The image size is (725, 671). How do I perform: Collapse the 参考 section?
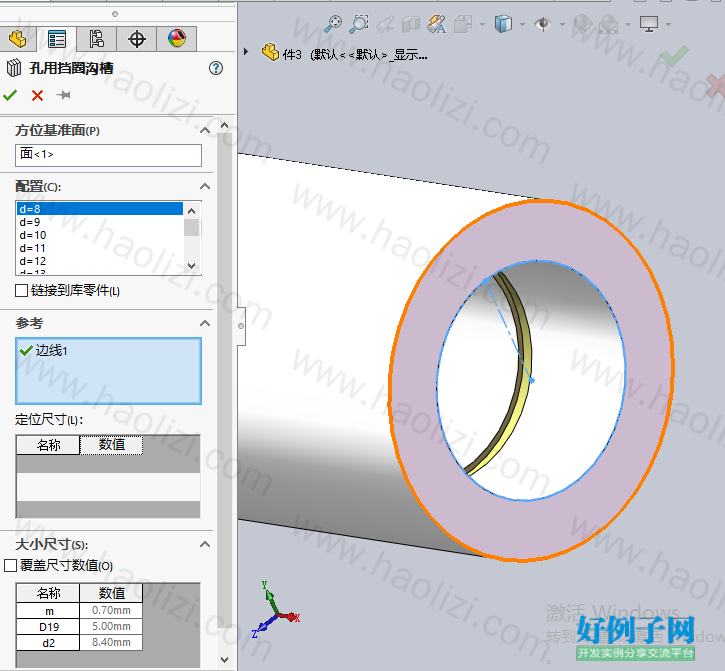tap(205, 323)
